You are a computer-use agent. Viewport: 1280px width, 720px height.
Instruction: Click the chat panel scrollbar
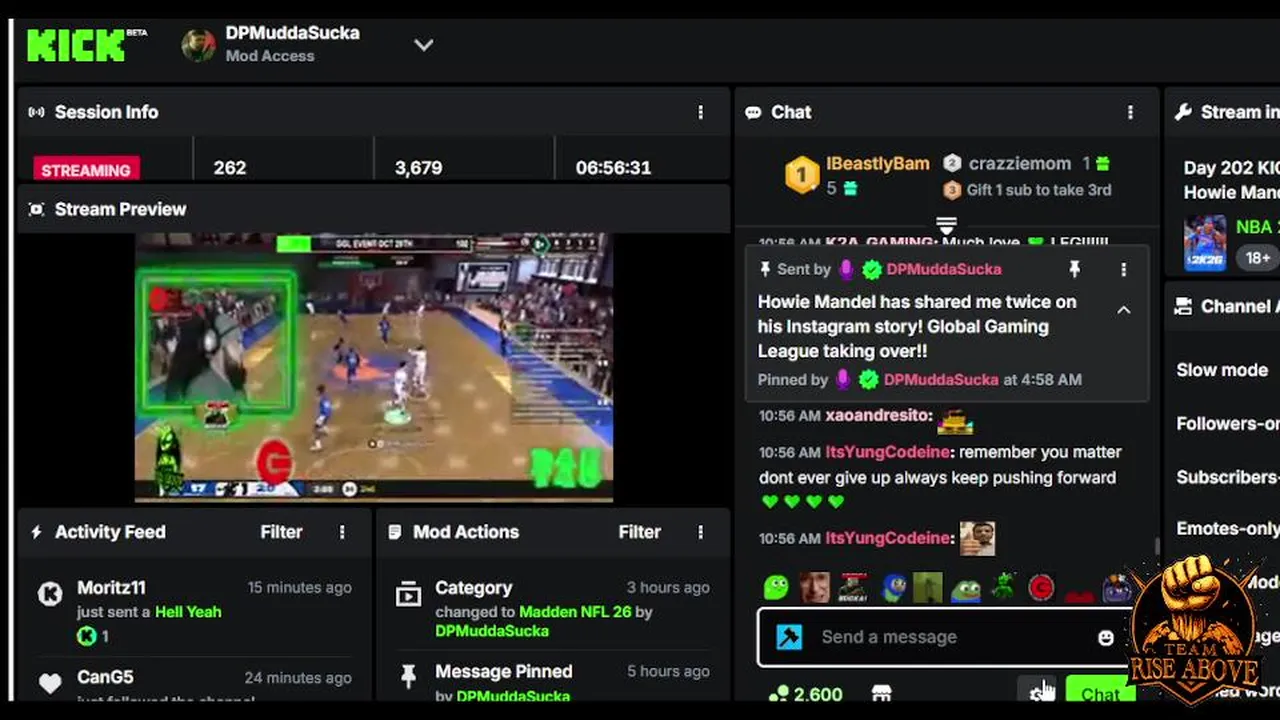pos(1157,546)
